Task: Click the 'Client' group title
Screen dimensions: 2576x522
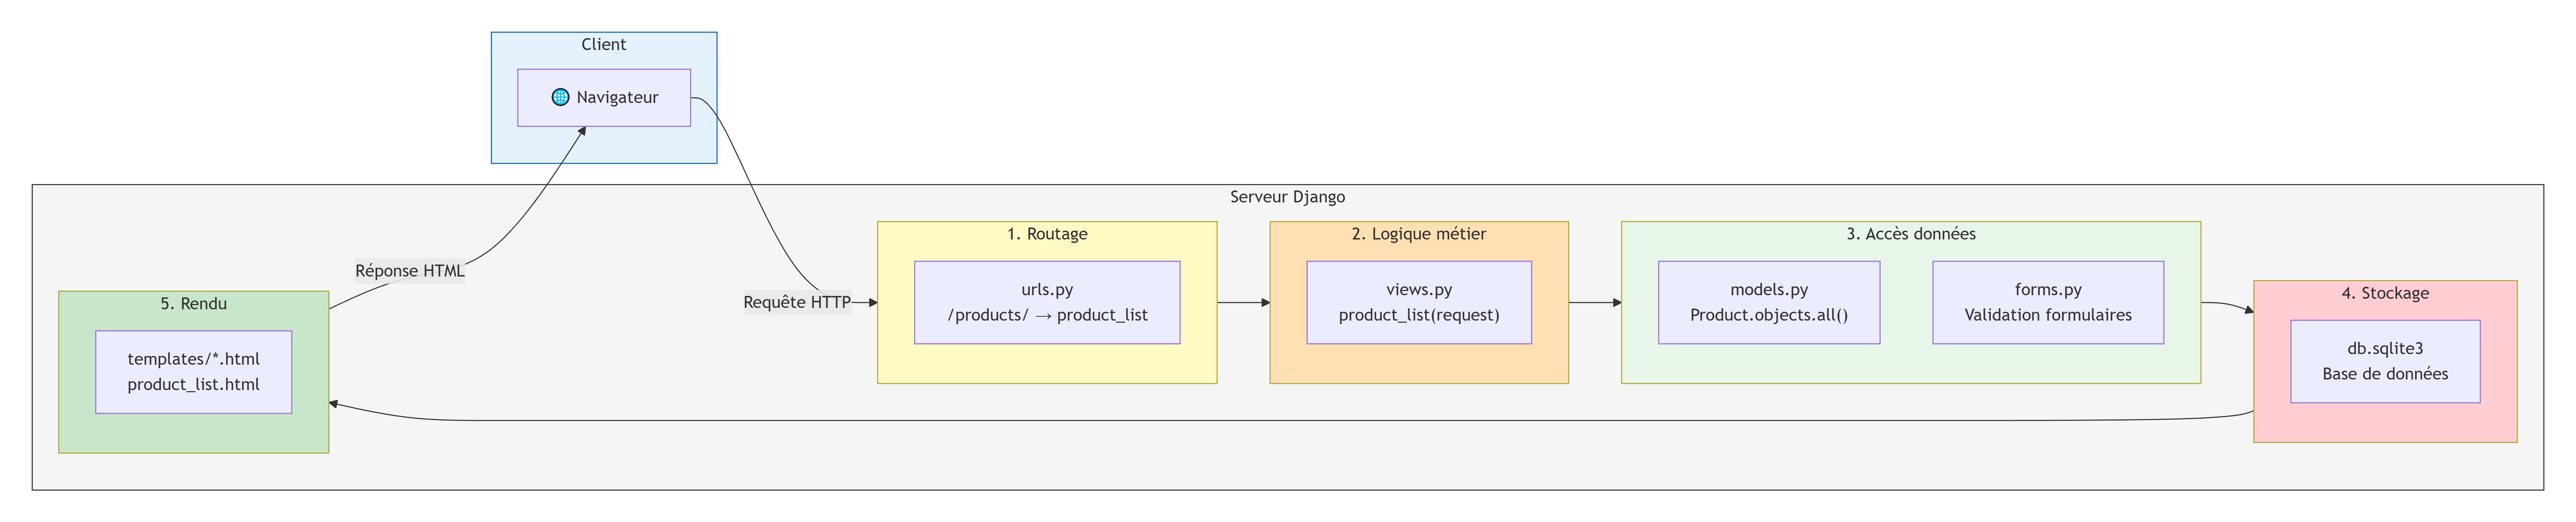Action: [x=604, y=45]
